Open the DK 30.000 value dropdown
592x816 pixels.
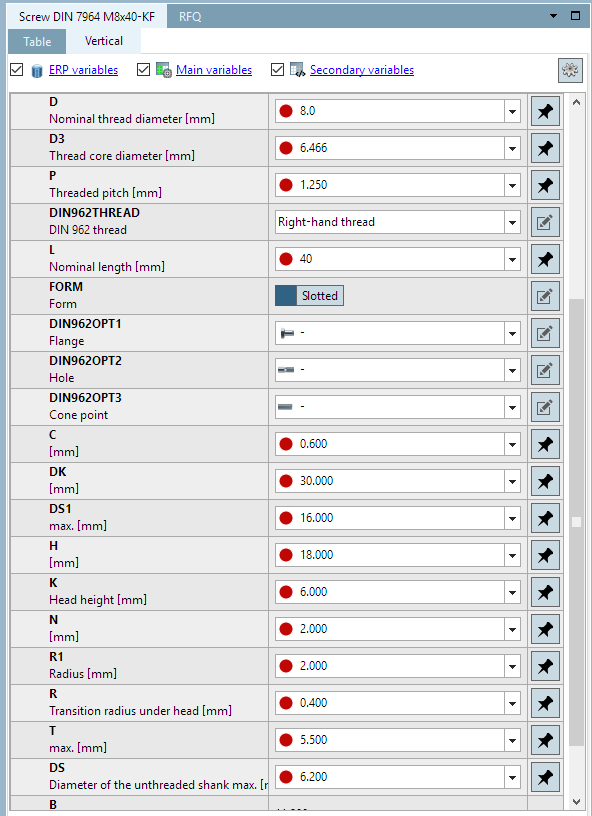point(512,481)
